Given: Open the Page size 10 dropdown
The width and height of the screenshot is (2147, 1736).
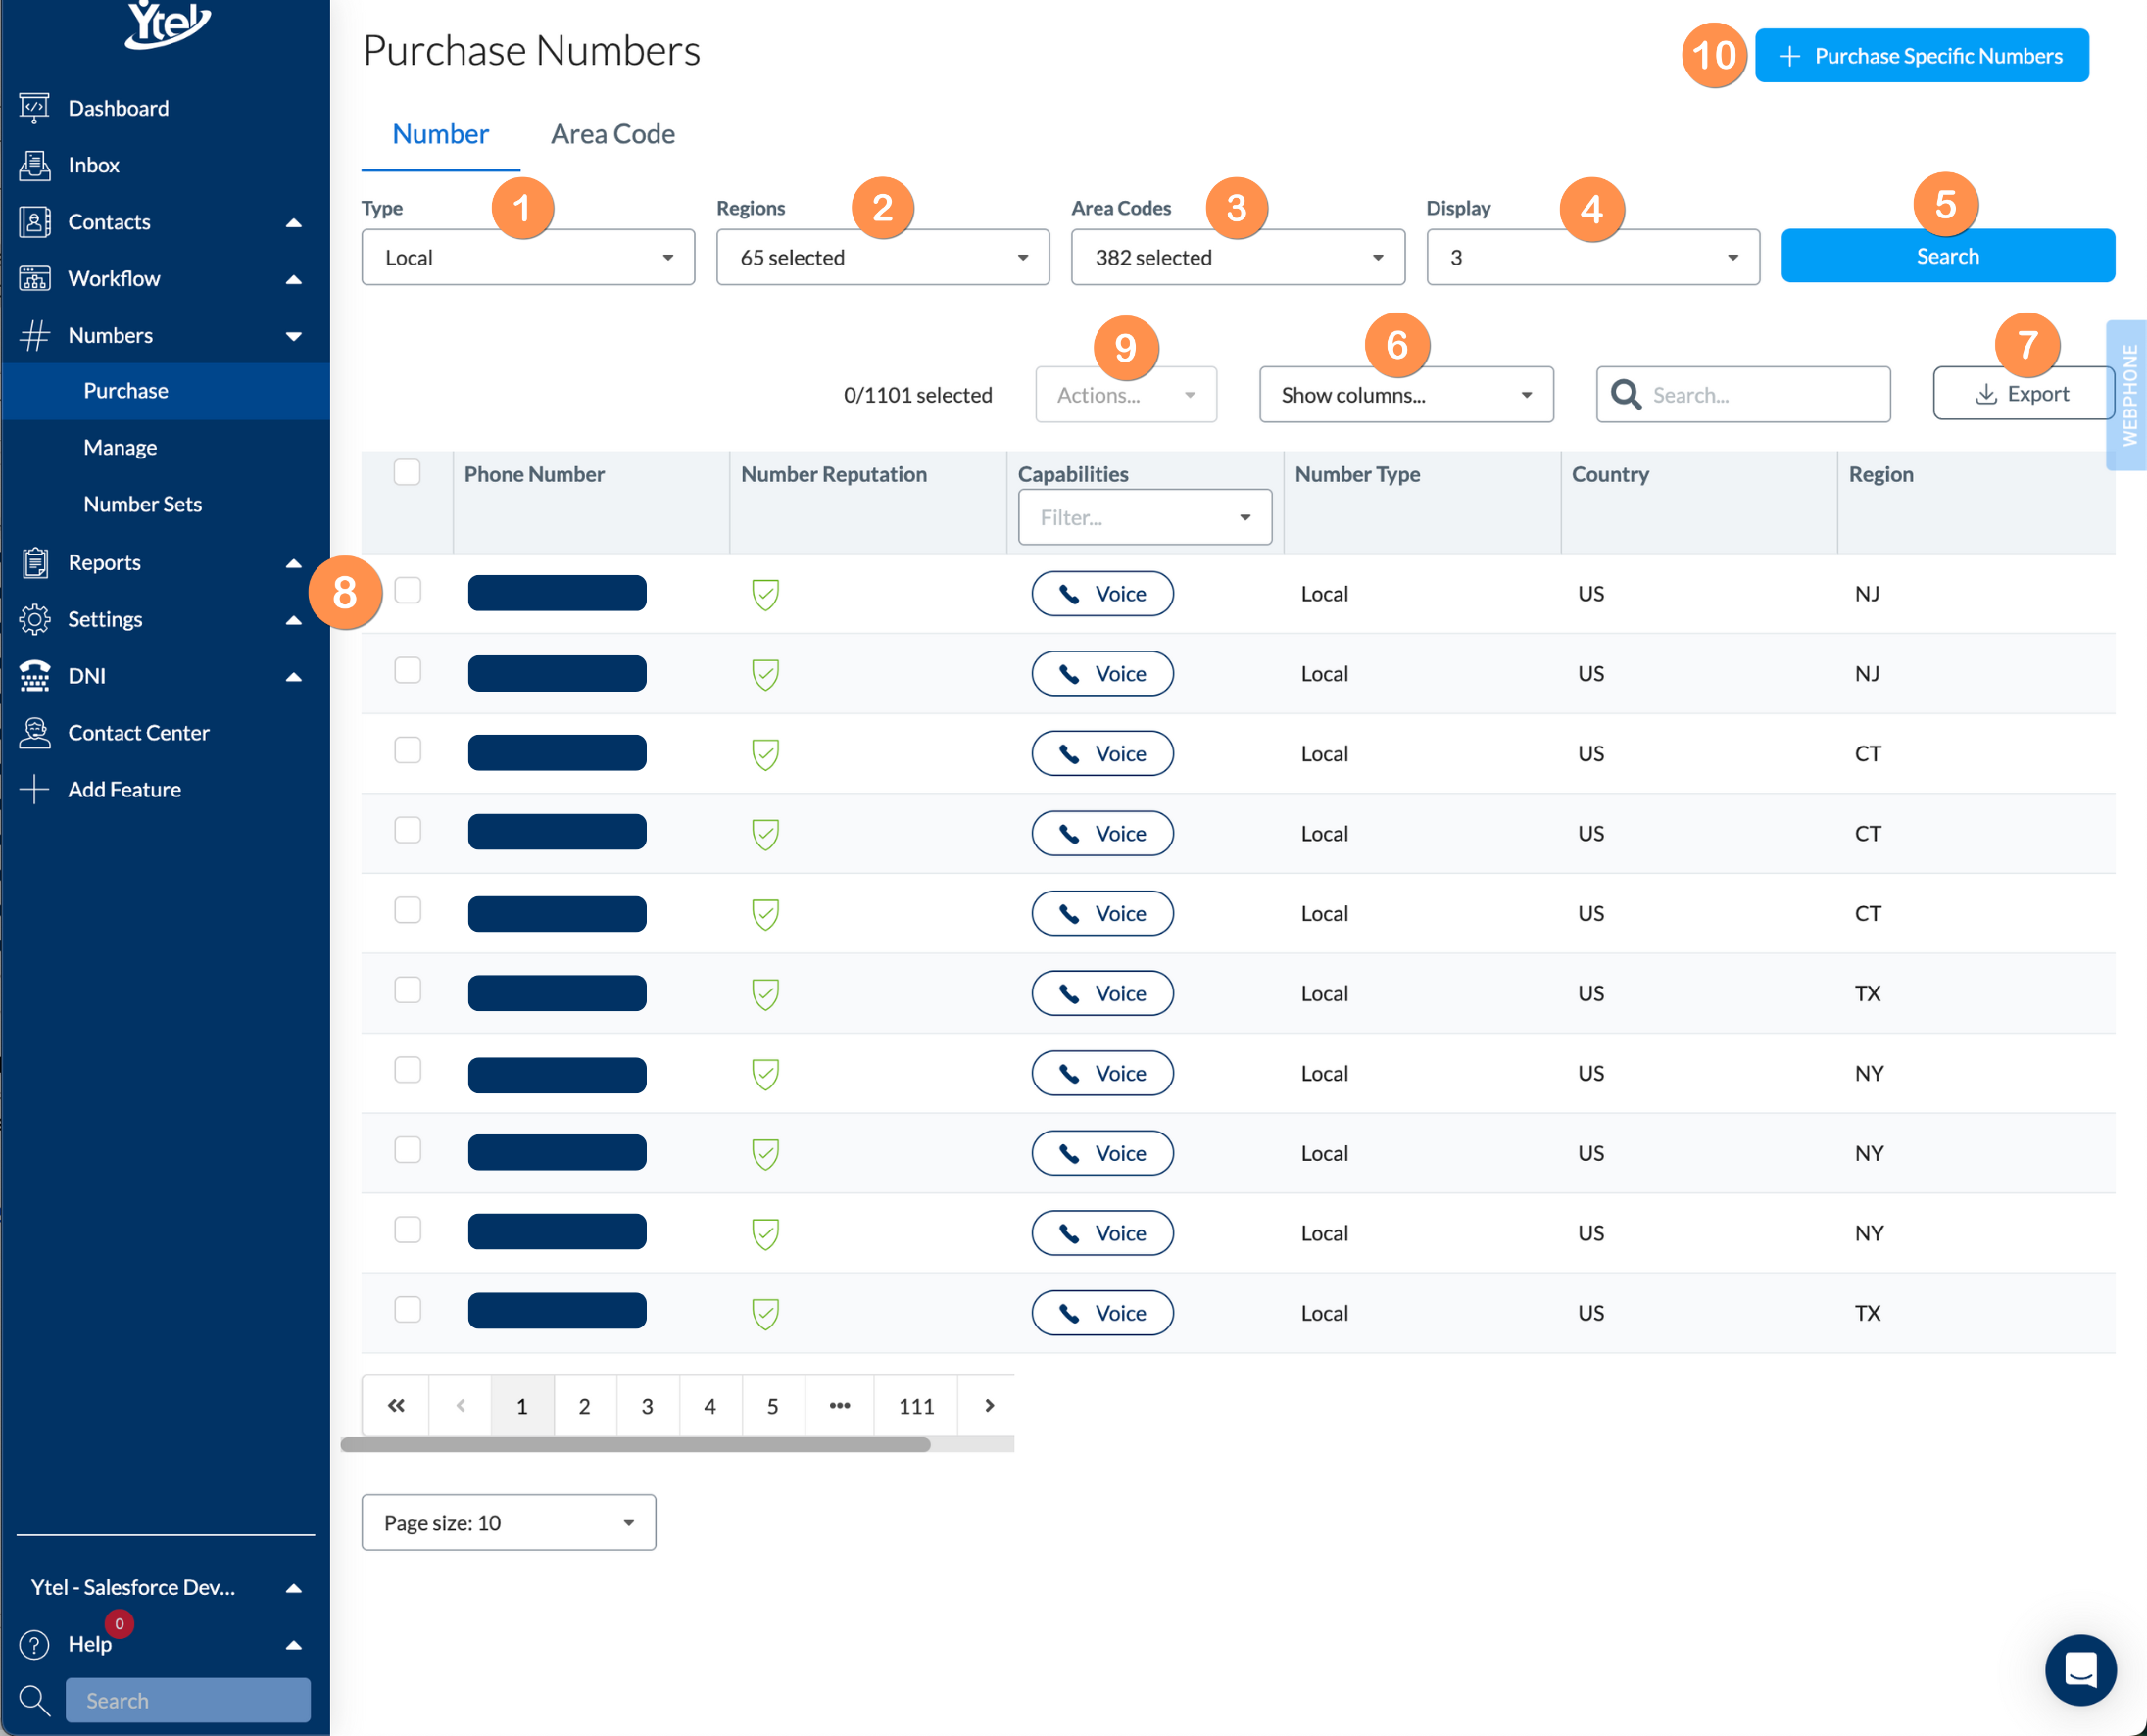Looking at the screenshot, I should coord(508,1522).
